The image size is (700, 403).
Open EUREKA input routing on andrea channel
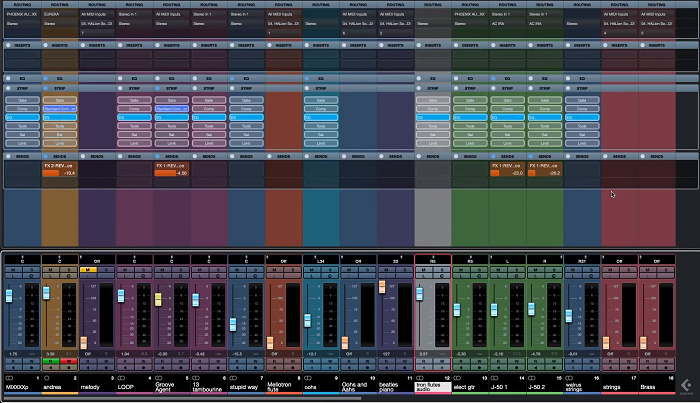point(60,14)
